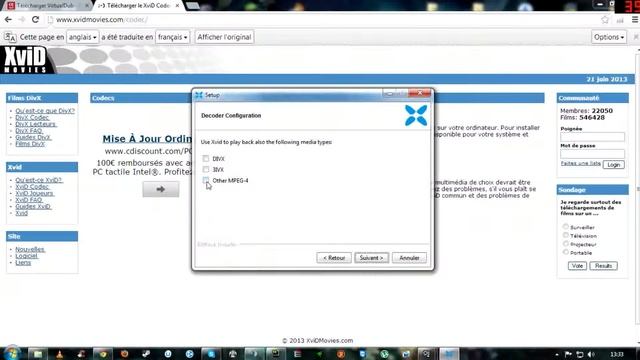Screen dimensions: 640x360
Task: Open the français target language dropdown
Action: click(x=173, y=37)
